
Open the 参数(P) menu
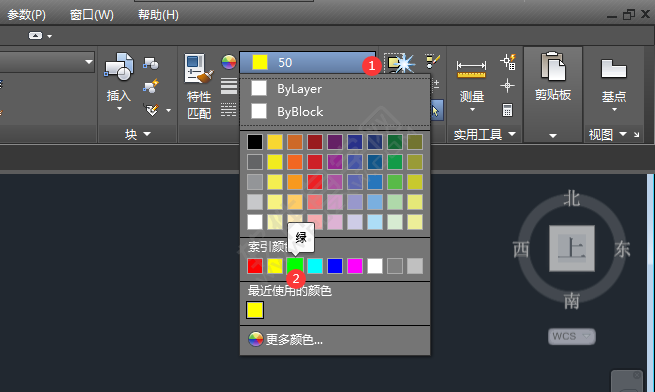(26, 15)
